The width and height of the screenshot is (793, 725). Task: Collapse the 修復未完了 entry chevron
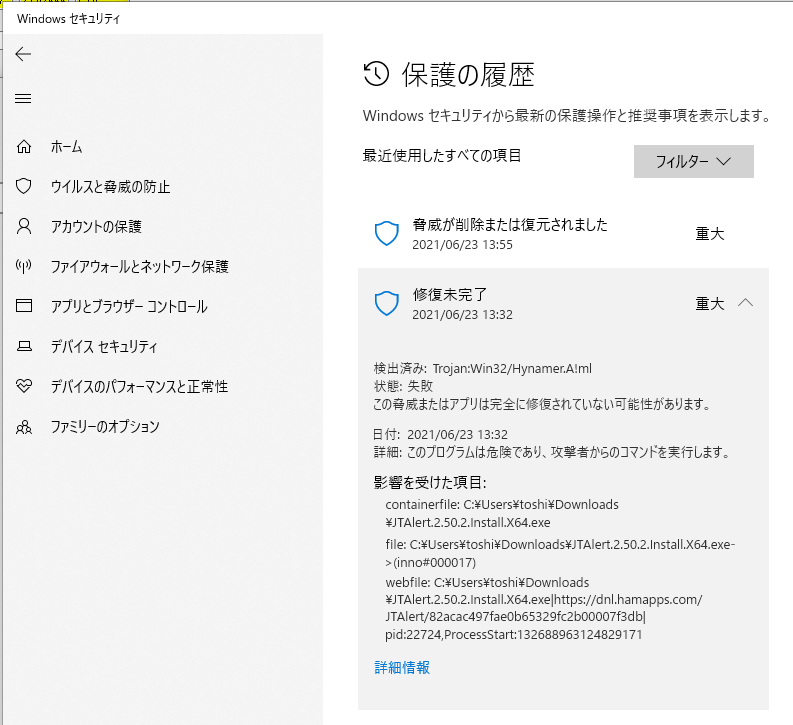[745, 303]
